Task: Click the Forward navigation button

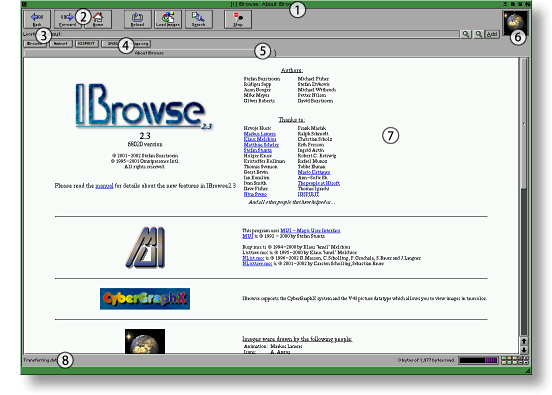Action: click(x=67, y=19)
